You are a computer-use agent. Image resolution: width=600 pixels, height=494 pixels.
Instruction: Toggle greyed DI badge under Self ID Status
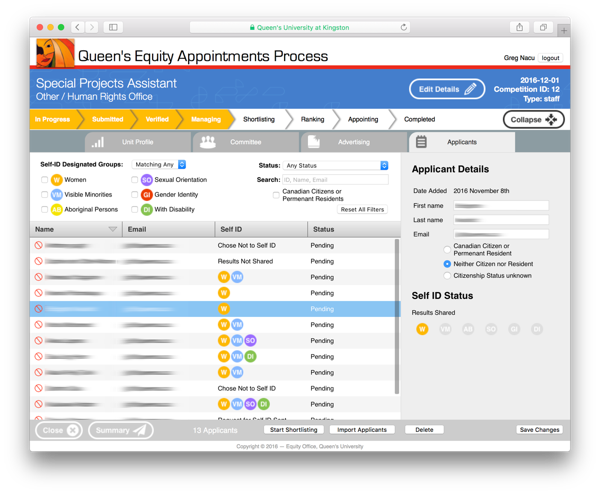tap(537, 329)
